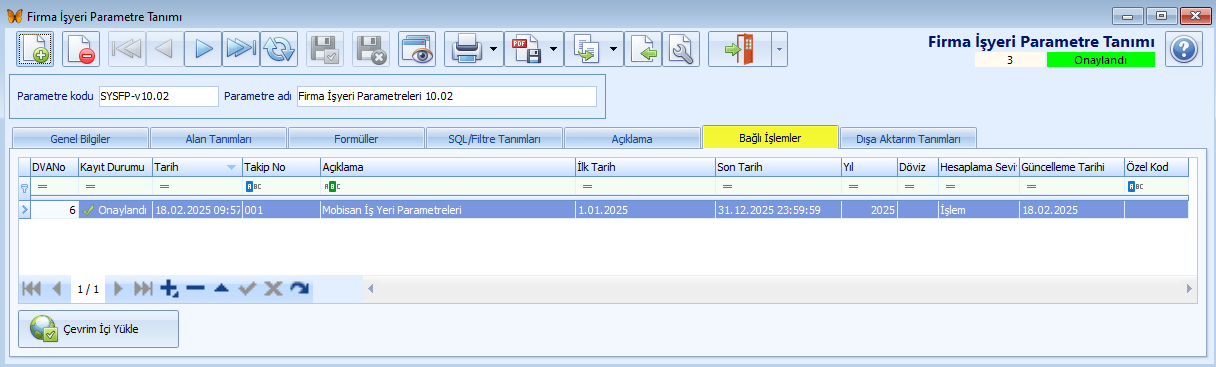The height and width of the screenshot is (367, 1216).
Task: Post grid changes with the checkmark icon
Action: click(x=247, y=288)
